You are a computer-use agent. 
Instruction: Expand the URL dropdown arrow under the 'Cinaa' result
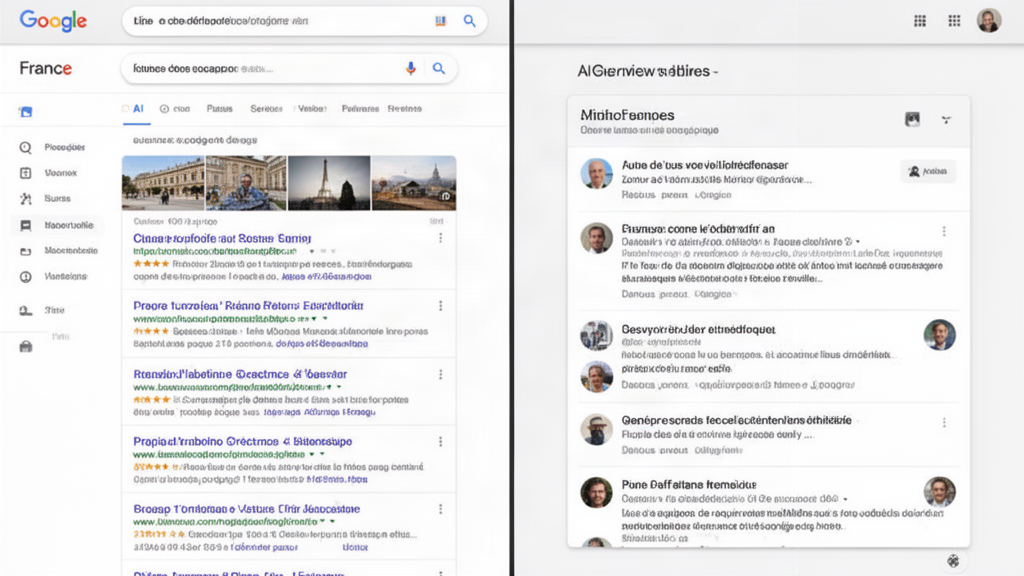312,251
